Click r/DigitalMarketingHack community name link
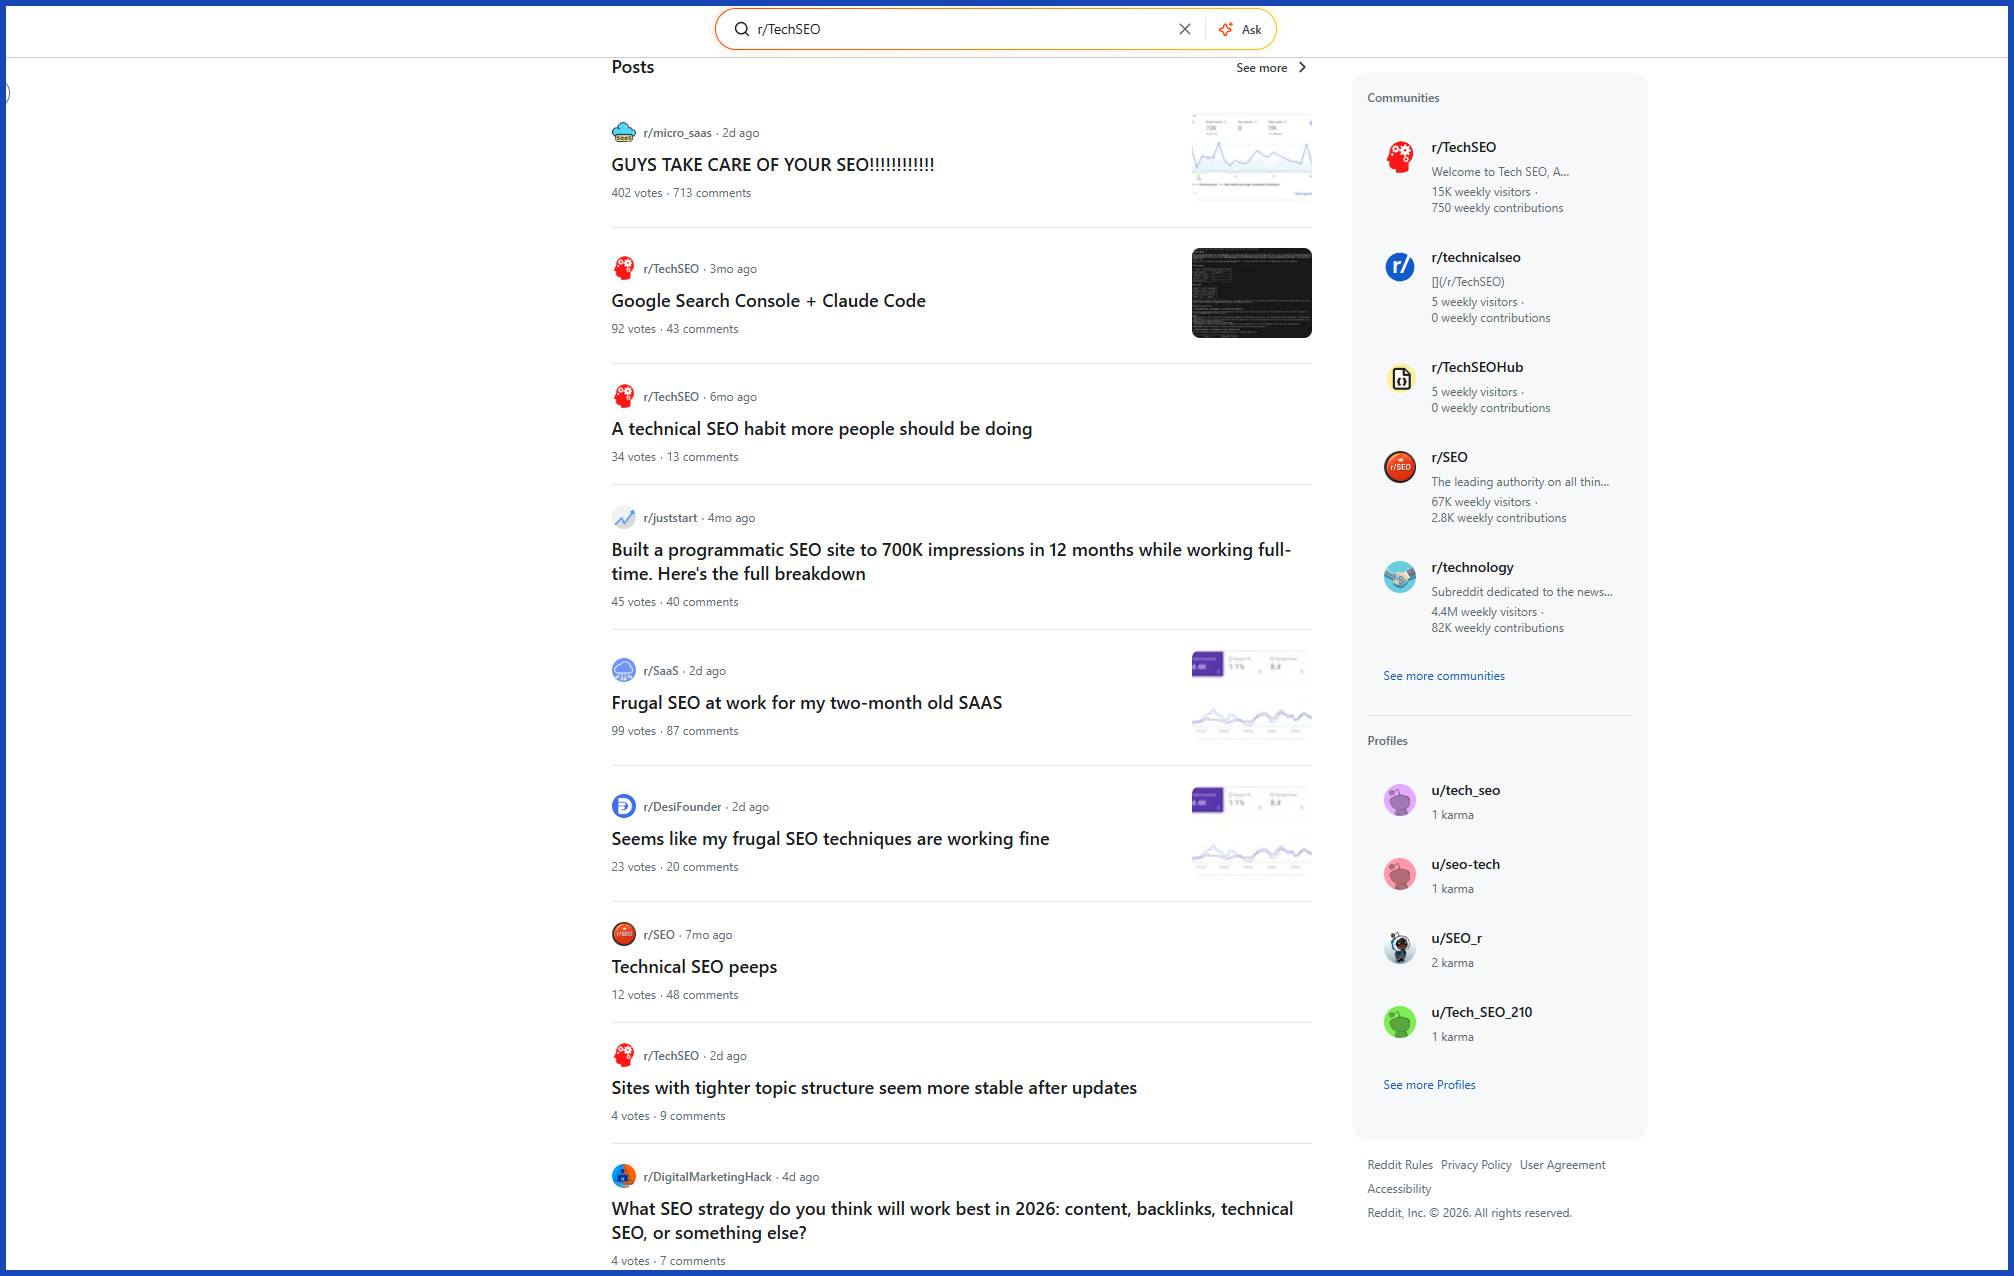 click(x=708, y=1177)
